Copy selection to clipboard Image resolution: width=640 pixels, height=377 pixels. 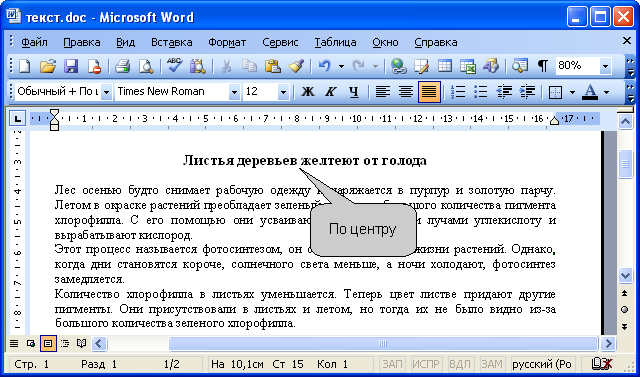(249, 66)
